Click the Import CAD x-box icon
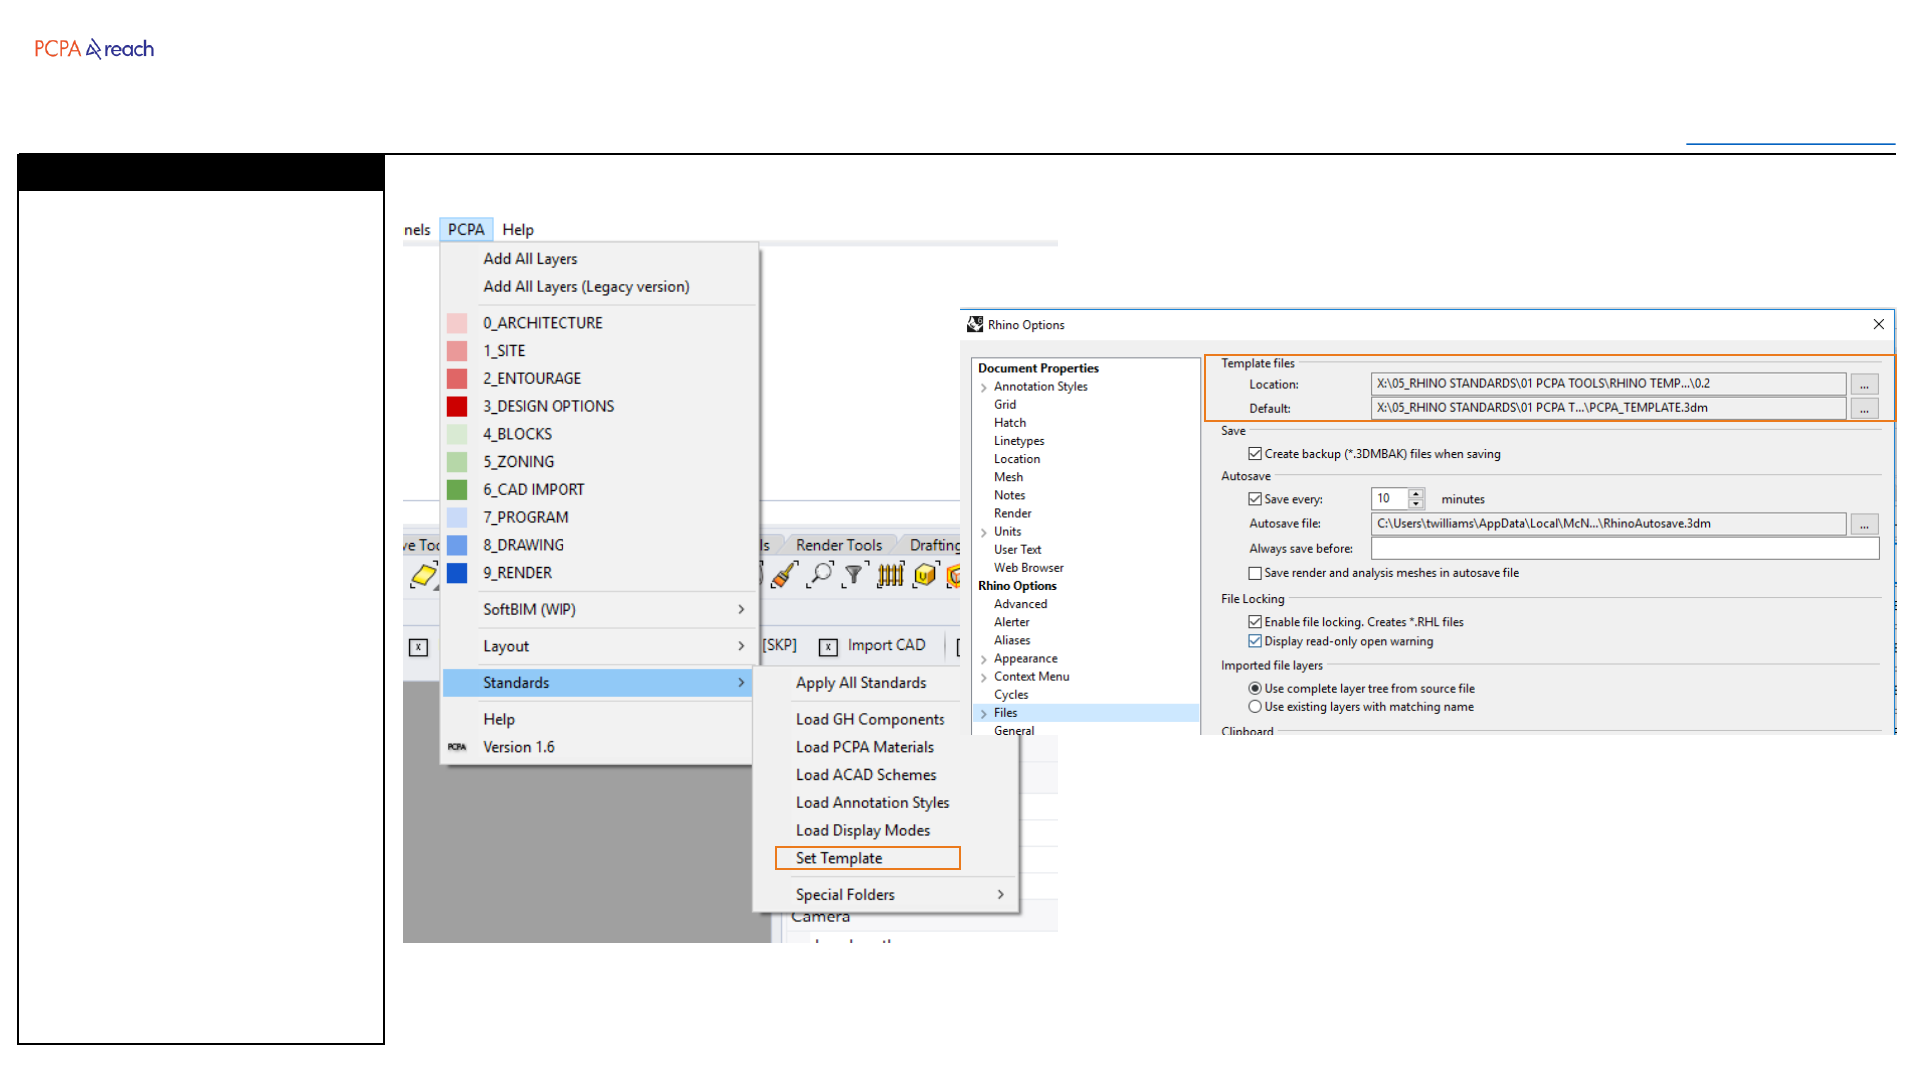This screenshot has width=1920, height=1080. (828, 647)
